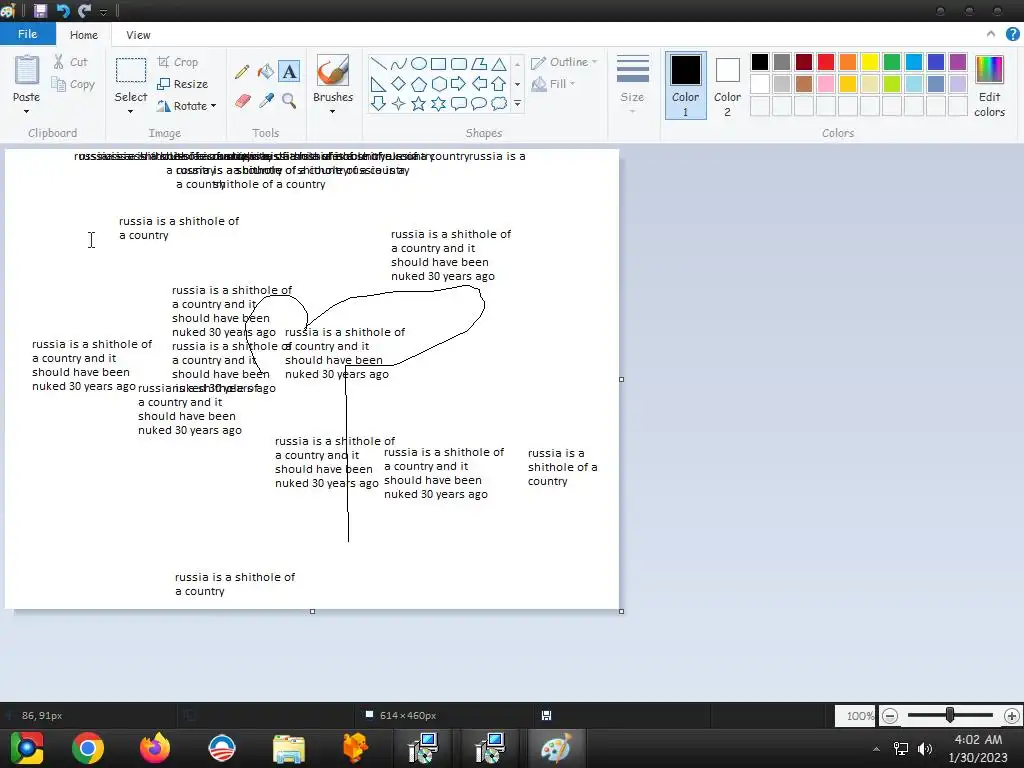Screen dimensions: 1024x768
Task: Select the Fill with color bucket tool
Action: point(265,71)
